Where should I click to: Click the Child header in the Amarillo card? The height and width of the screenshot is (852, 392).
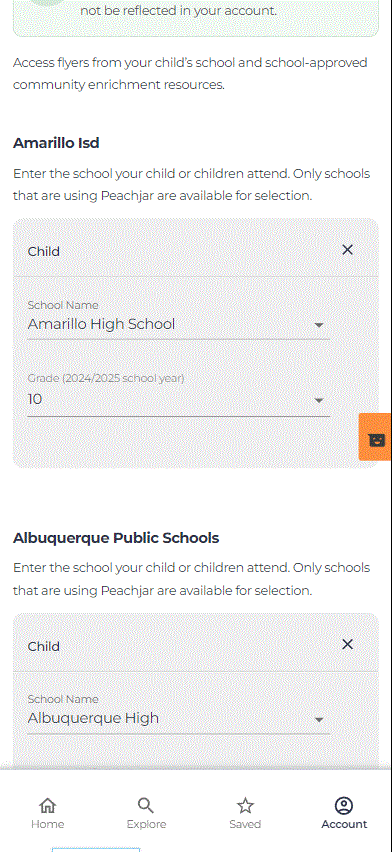tap(43, 251)
